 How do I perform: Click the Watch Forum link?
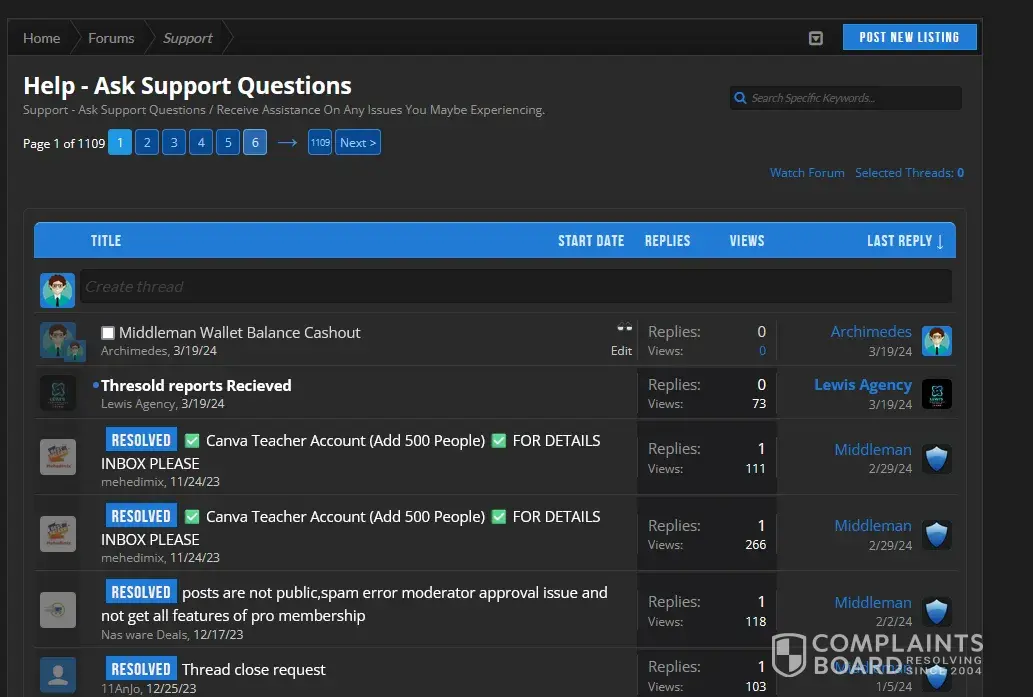[x=806, y=173]
